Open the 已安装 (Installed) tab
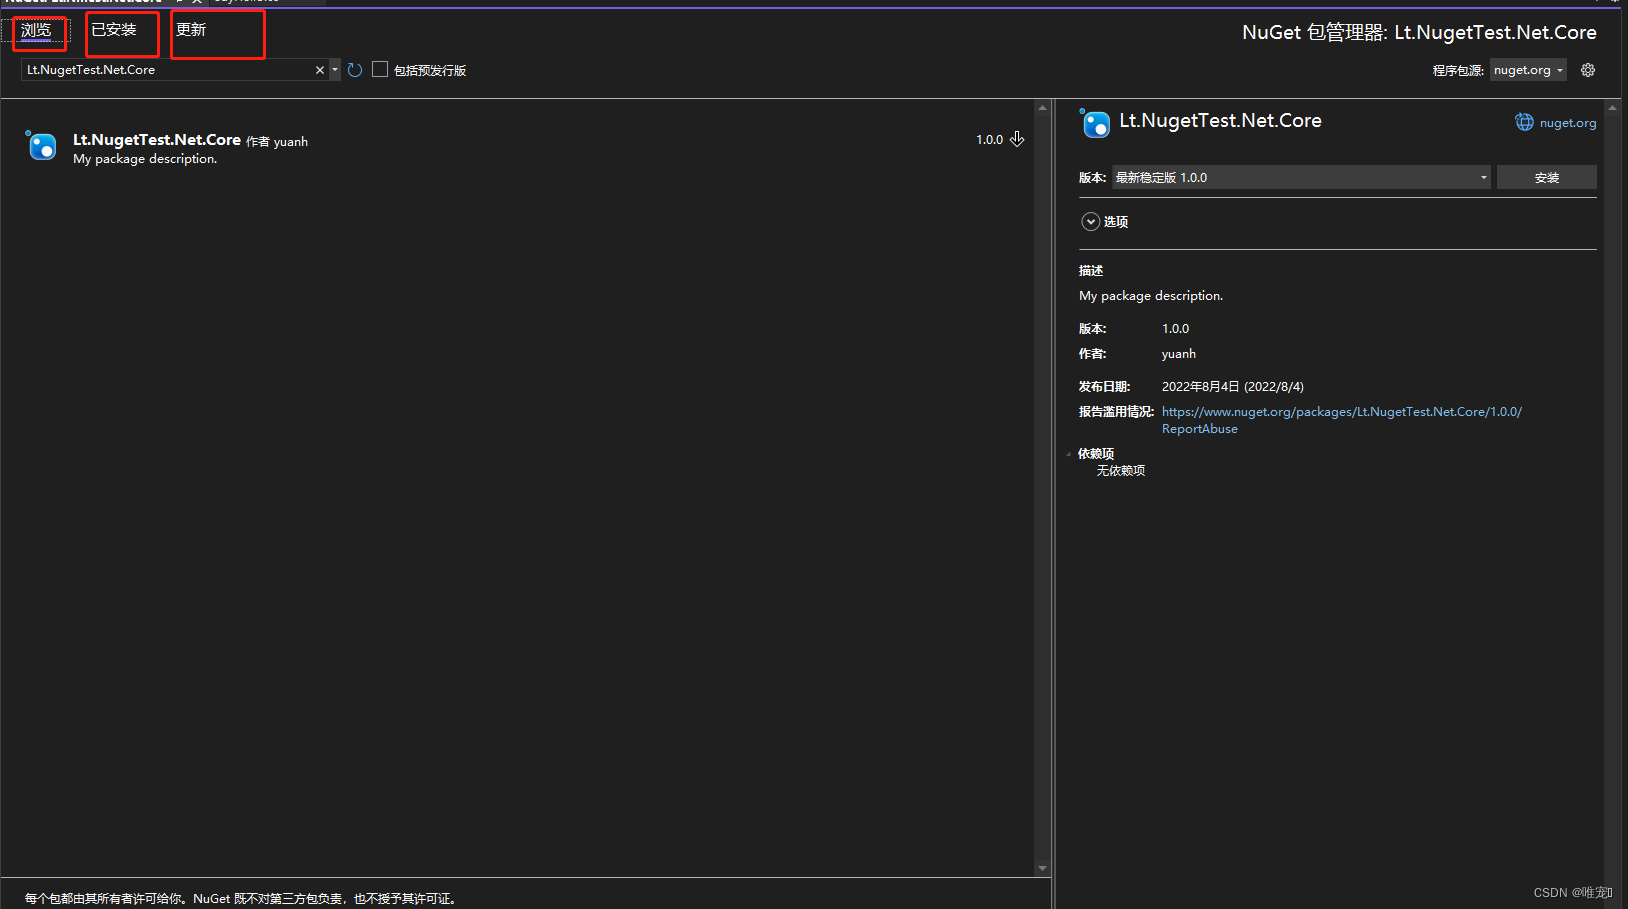 114,30
